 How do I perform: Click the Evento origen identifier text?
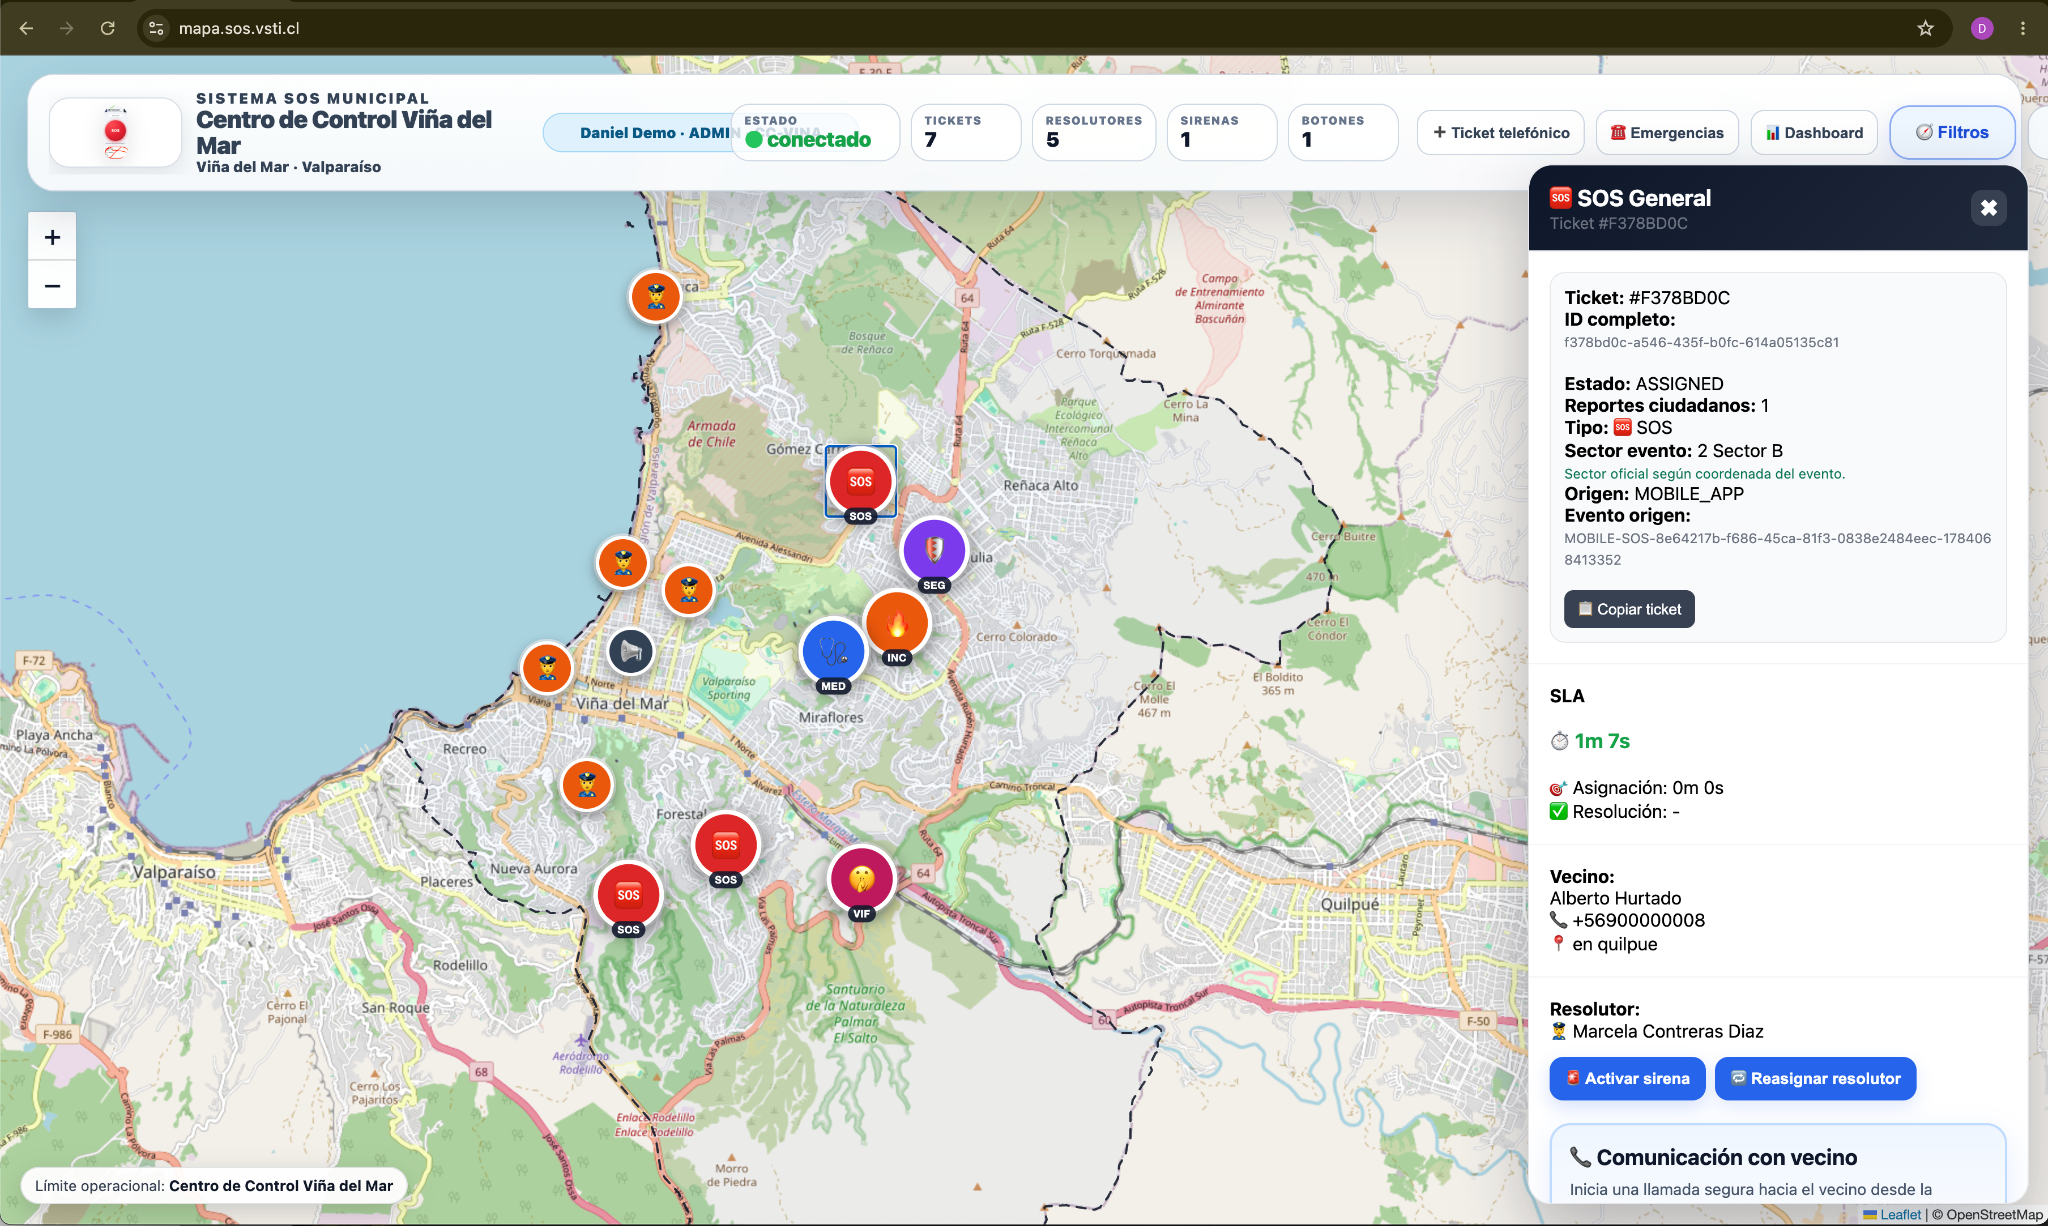(x=1777, y=549)
